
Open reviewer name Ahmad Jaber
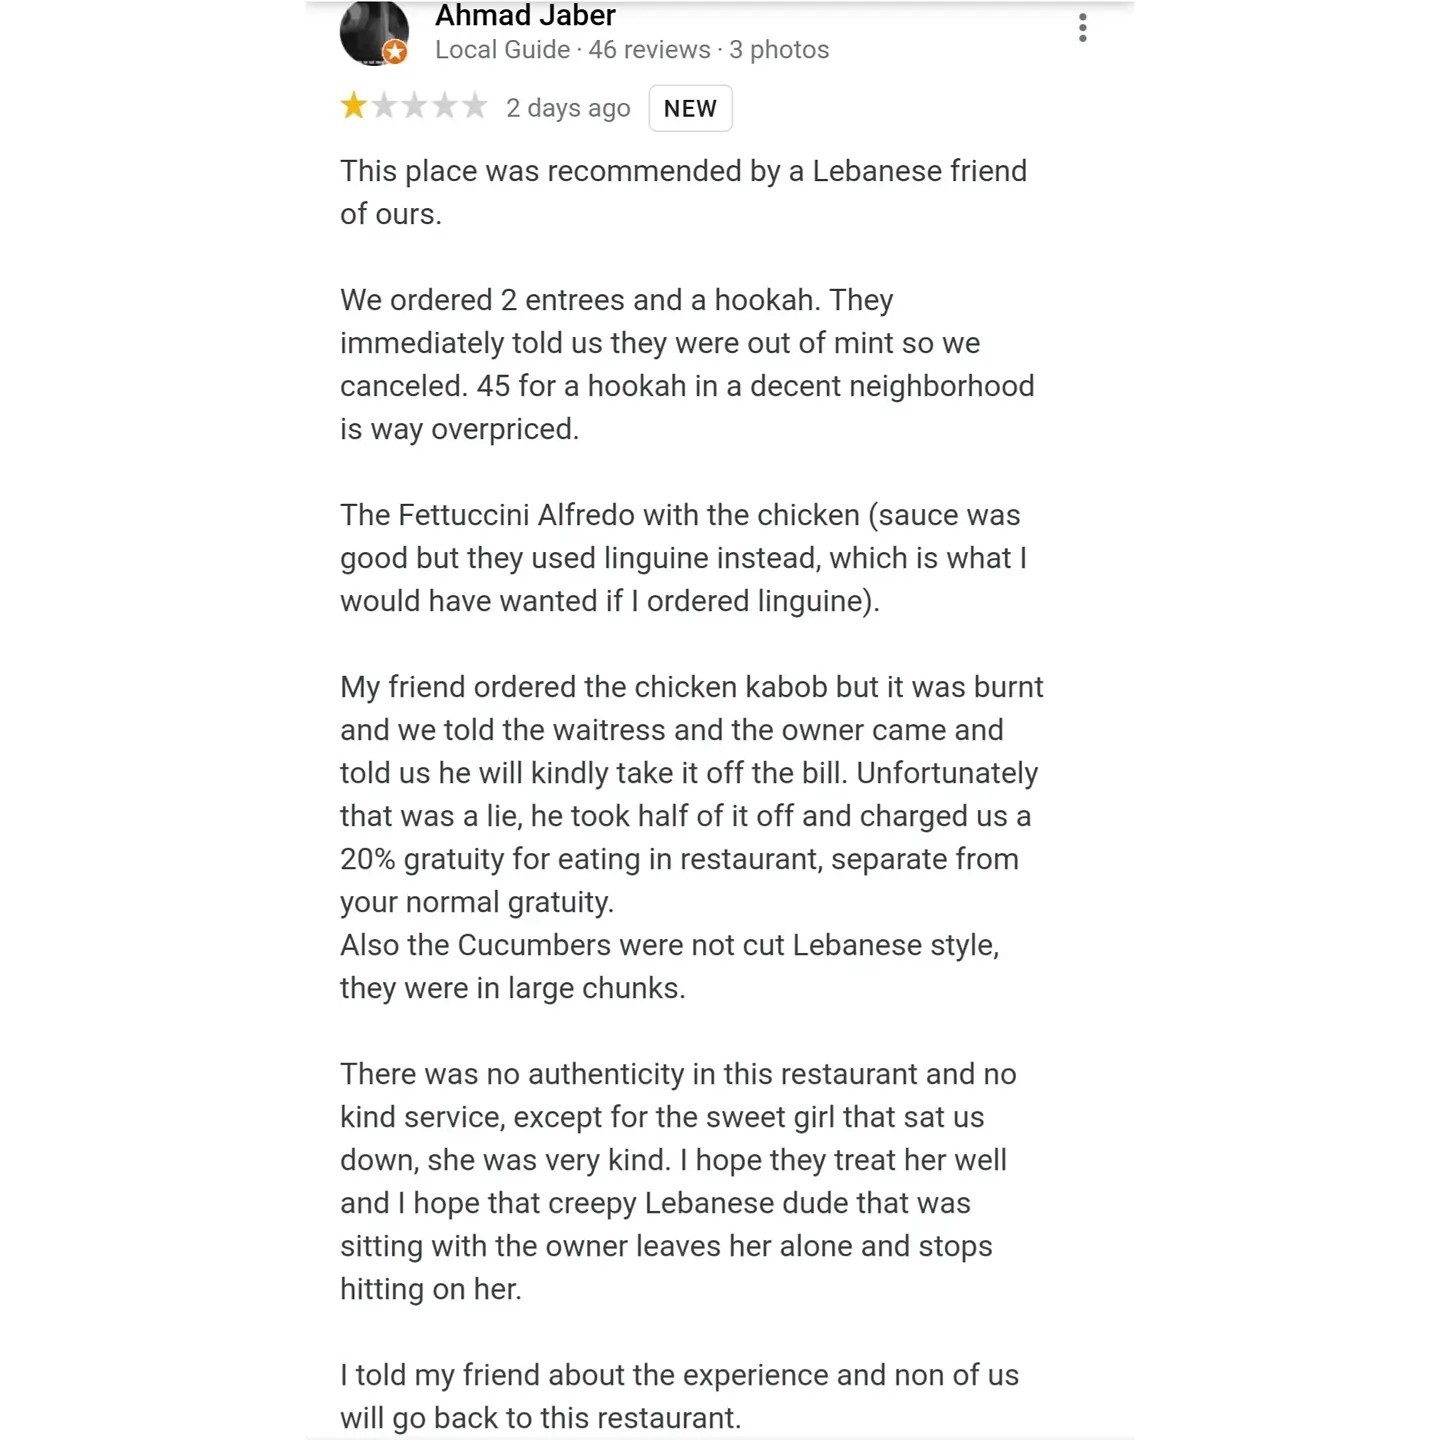(525, 16)
